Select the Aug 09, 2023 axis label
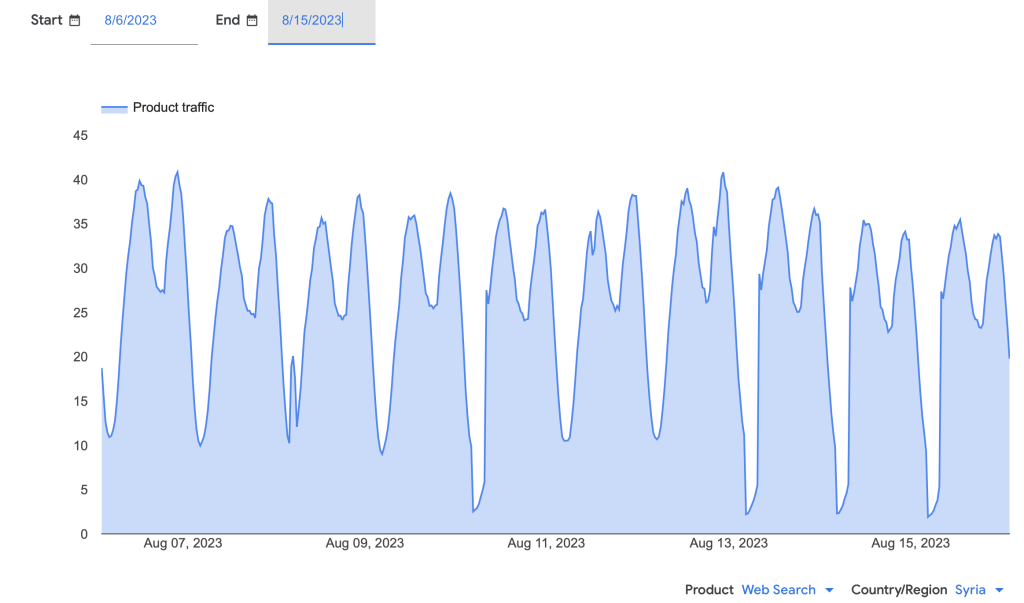 (365, 544)
